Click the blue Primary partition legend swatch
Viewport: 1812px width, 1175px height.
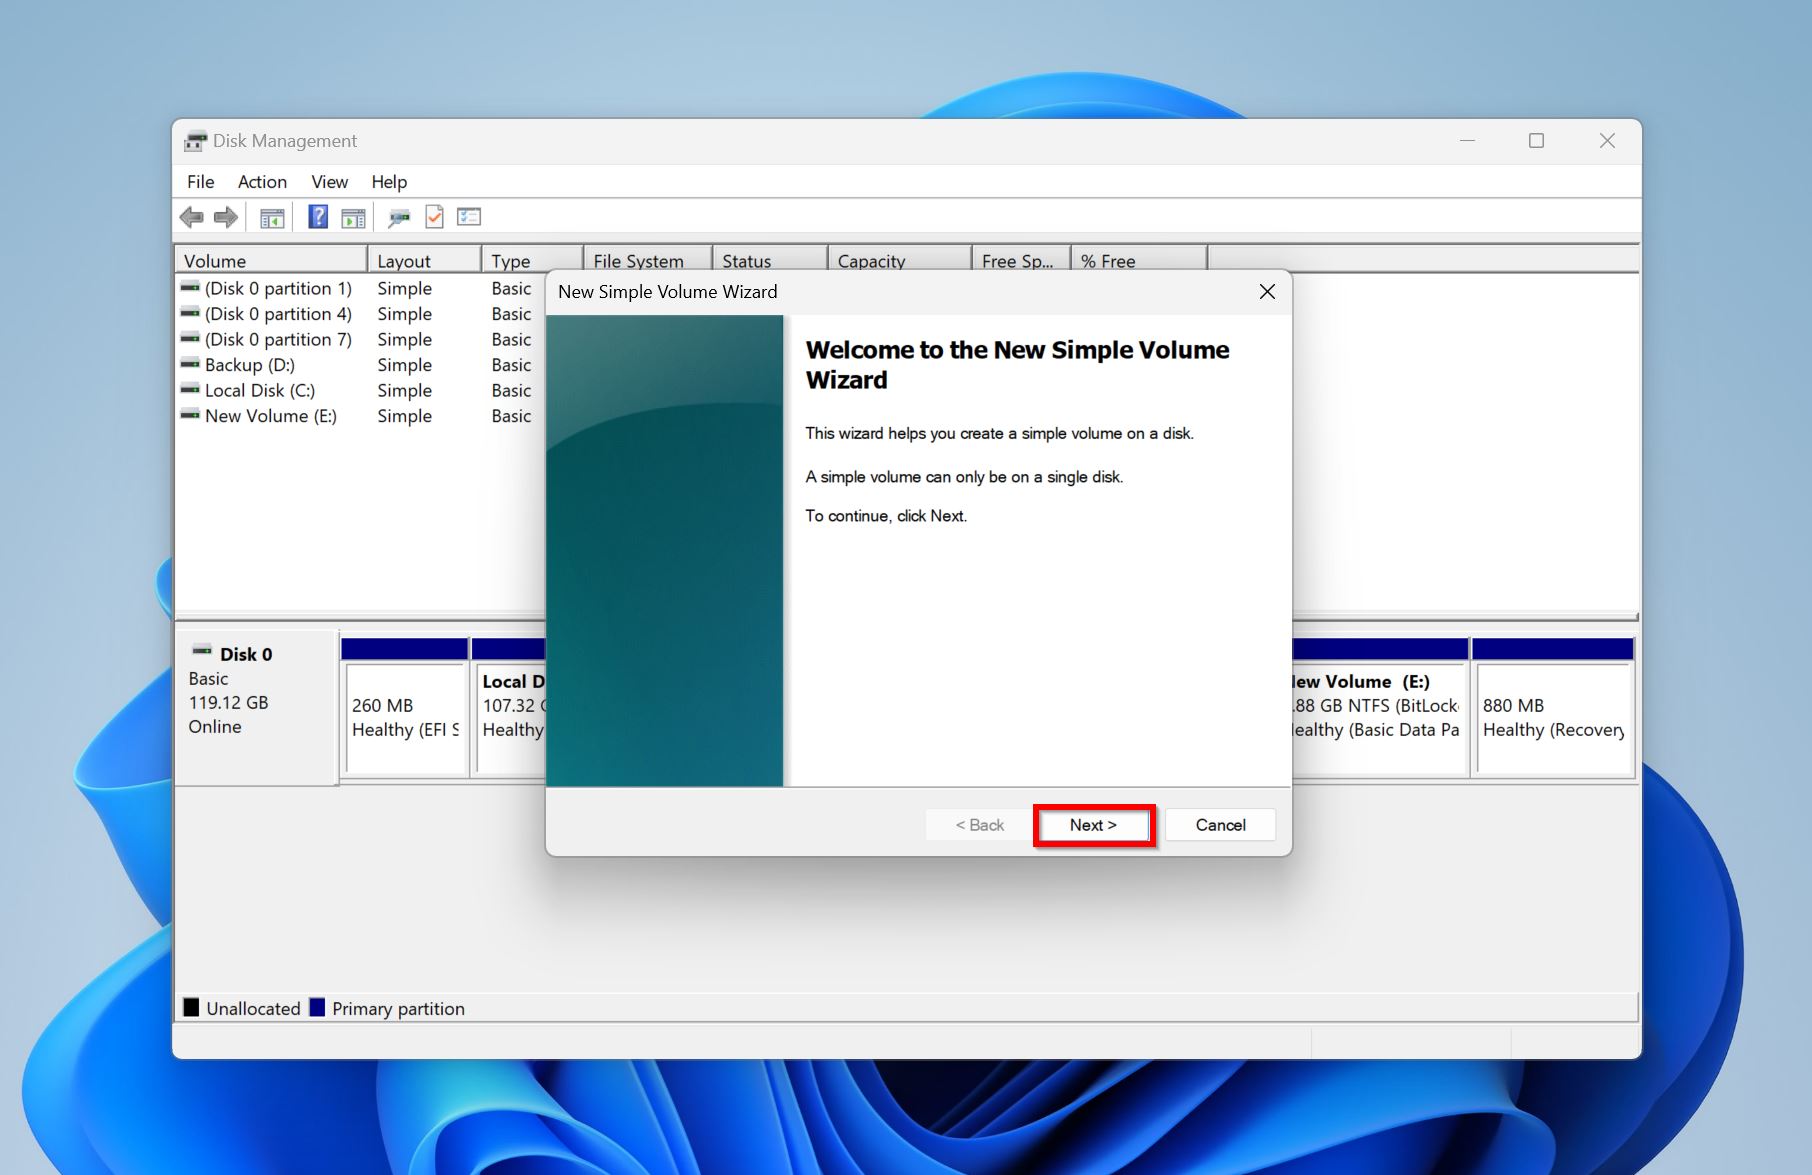317,1007
